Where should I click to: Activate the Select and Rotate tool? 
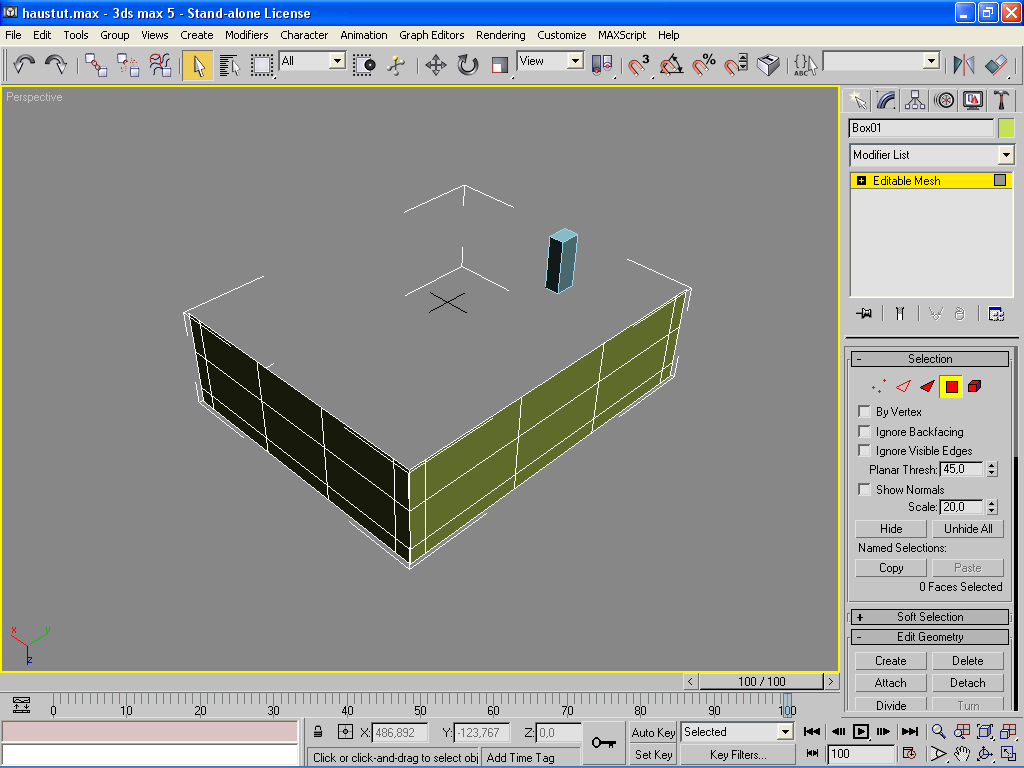click(467, 65)
